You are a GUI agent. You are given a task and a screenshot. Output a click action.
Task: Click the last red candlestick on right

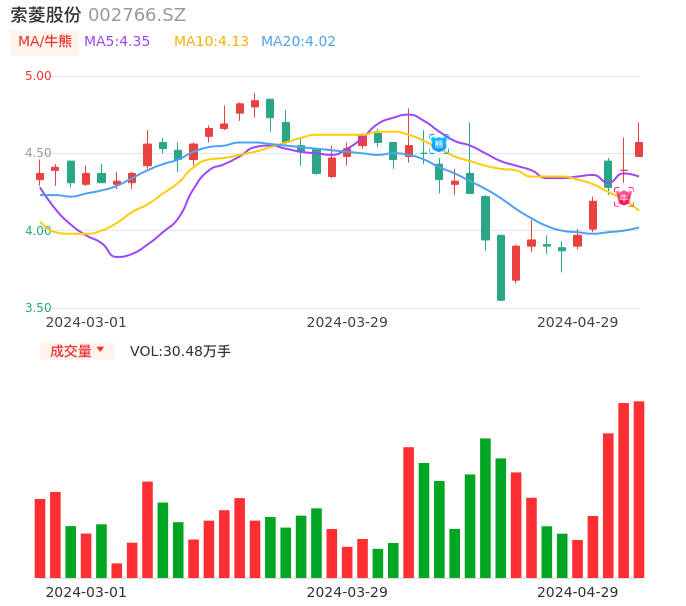pyautogui.click(x=639, y=149)
